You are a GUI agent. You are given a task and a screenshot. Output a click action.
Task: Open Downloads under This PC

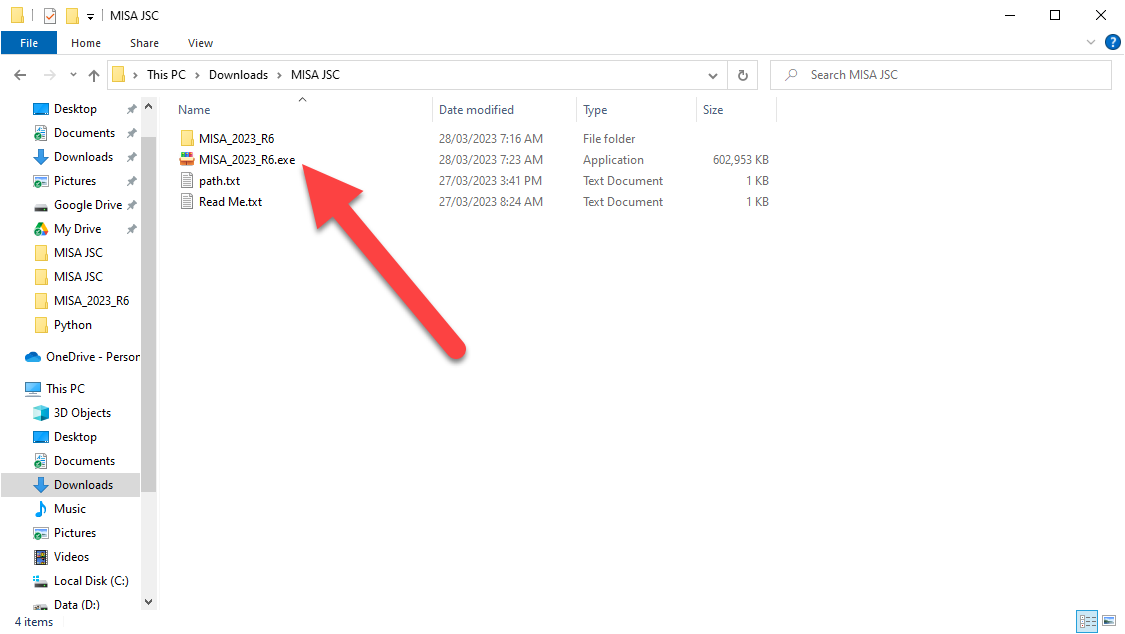point(83,485)
